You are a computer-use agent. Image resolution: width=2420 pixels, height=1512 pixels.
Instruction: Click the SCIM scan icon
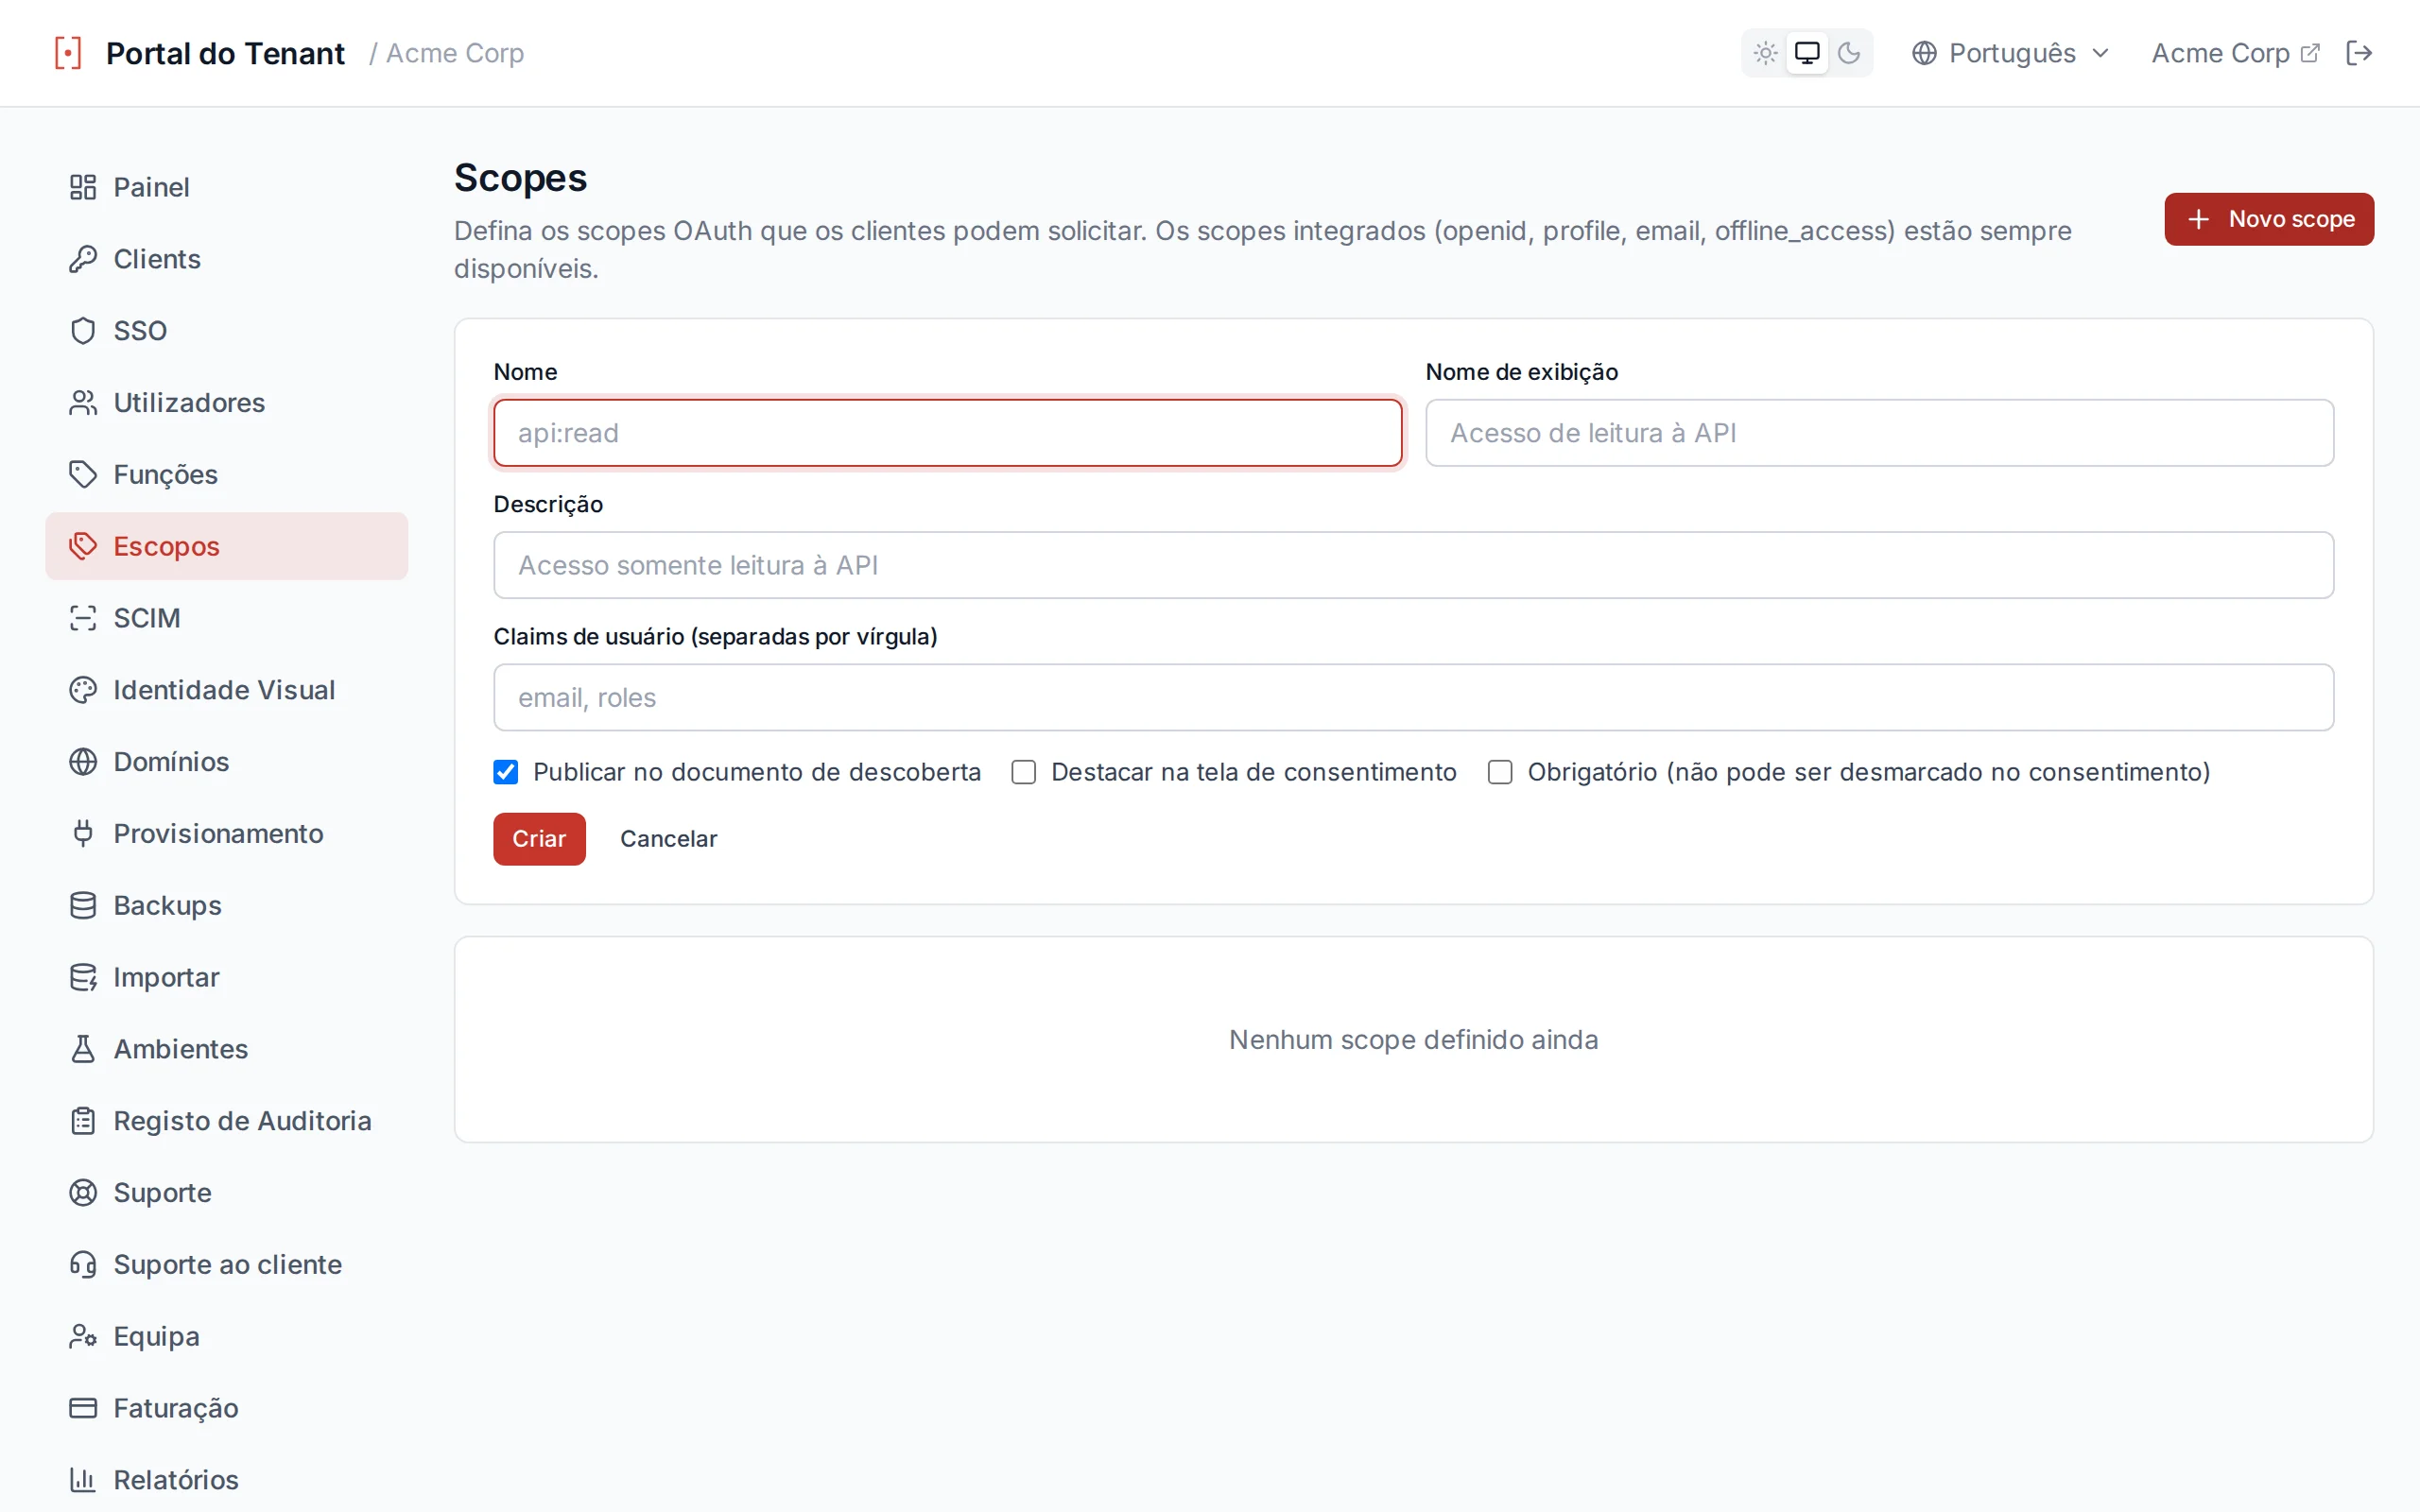(x=83, y=618)
